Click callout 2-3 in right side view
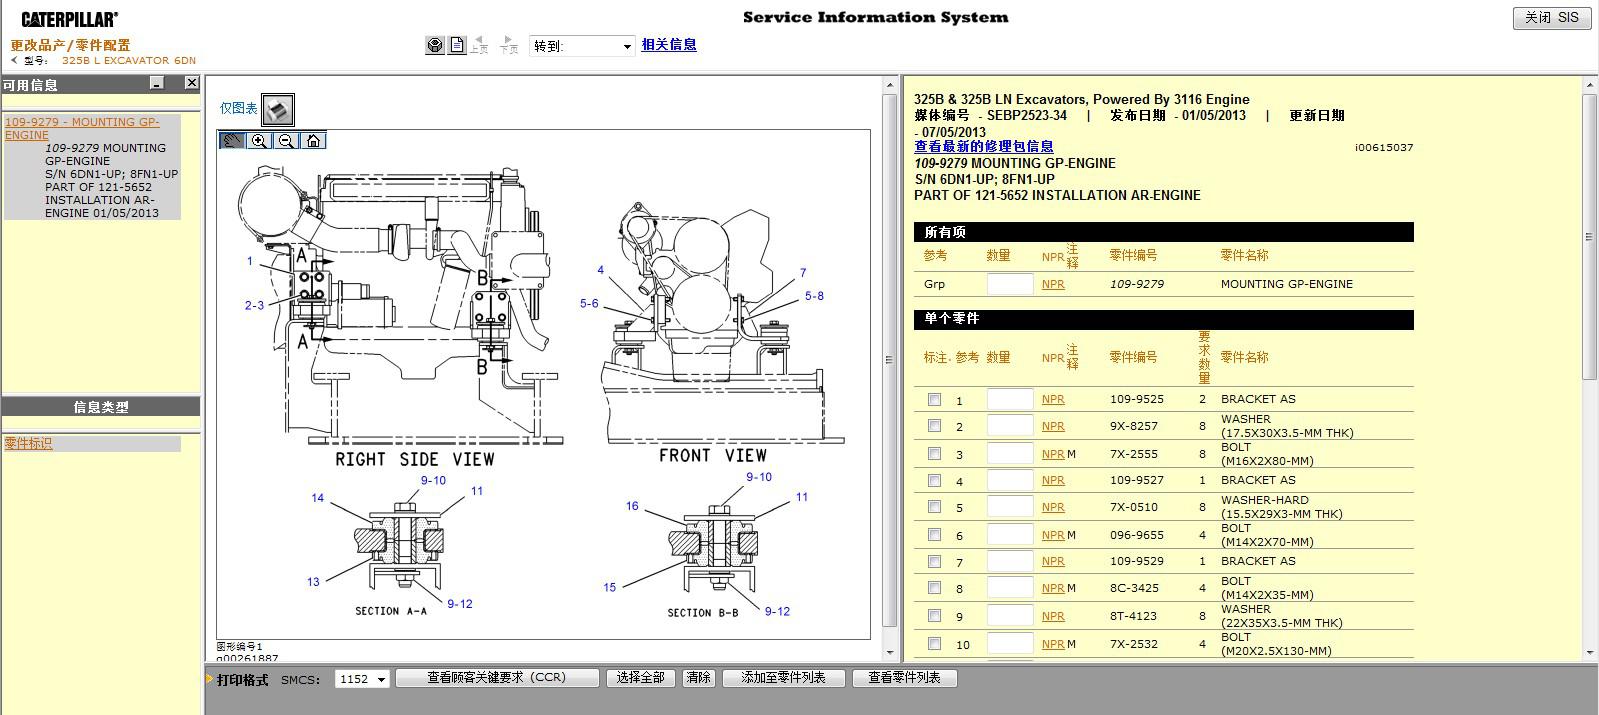Image resolution: width=1599 pixels, height=715 pixels. pos(254,306)
